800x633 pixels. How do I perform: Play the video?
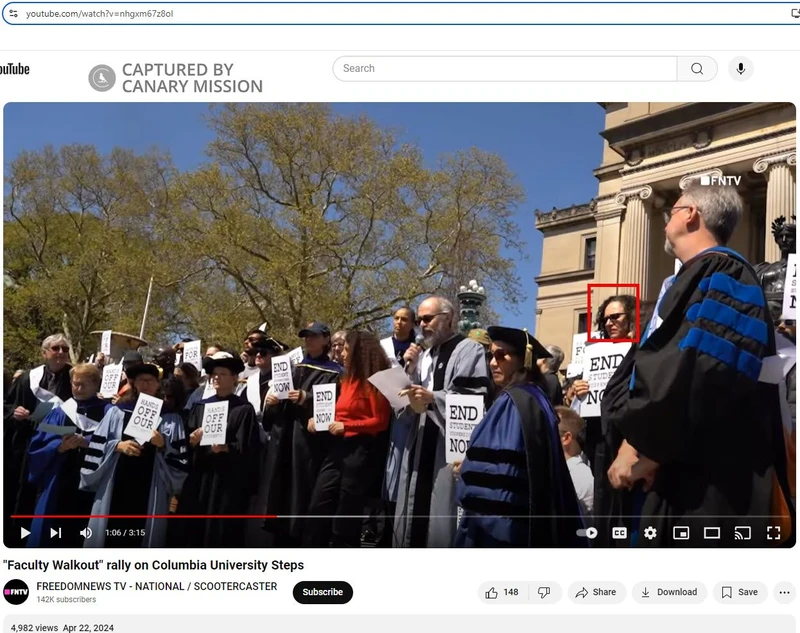click(x=25, y=533)
